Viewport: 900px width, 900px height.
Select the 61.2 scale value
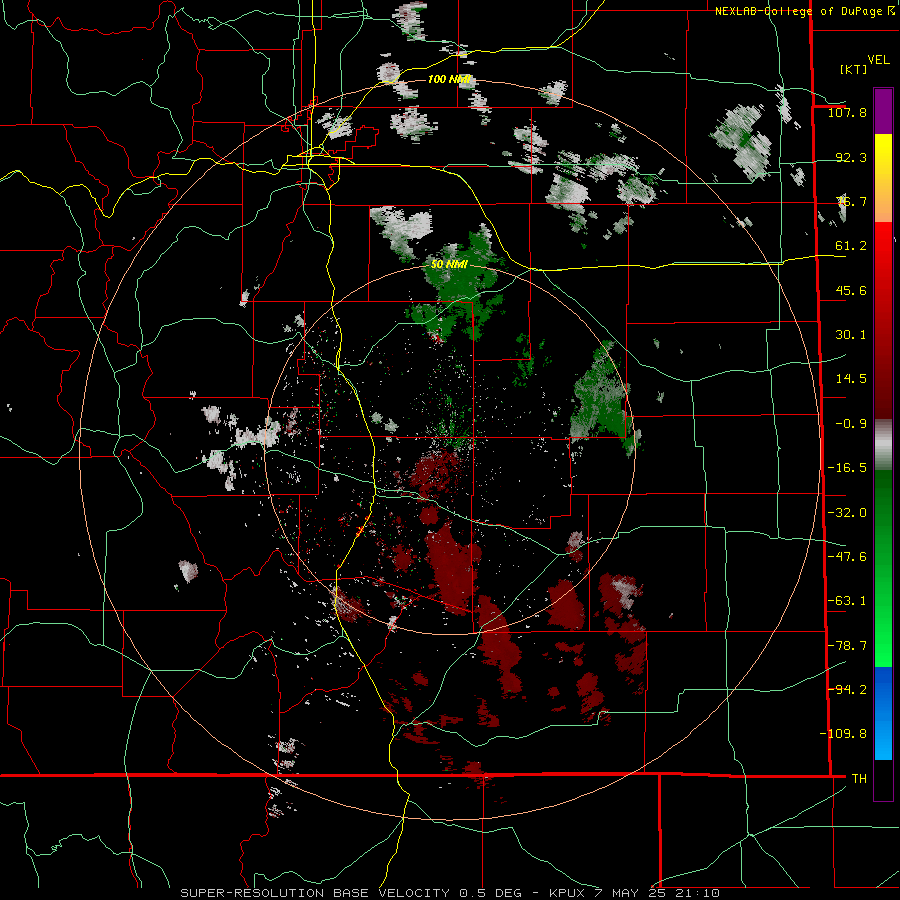851,246
